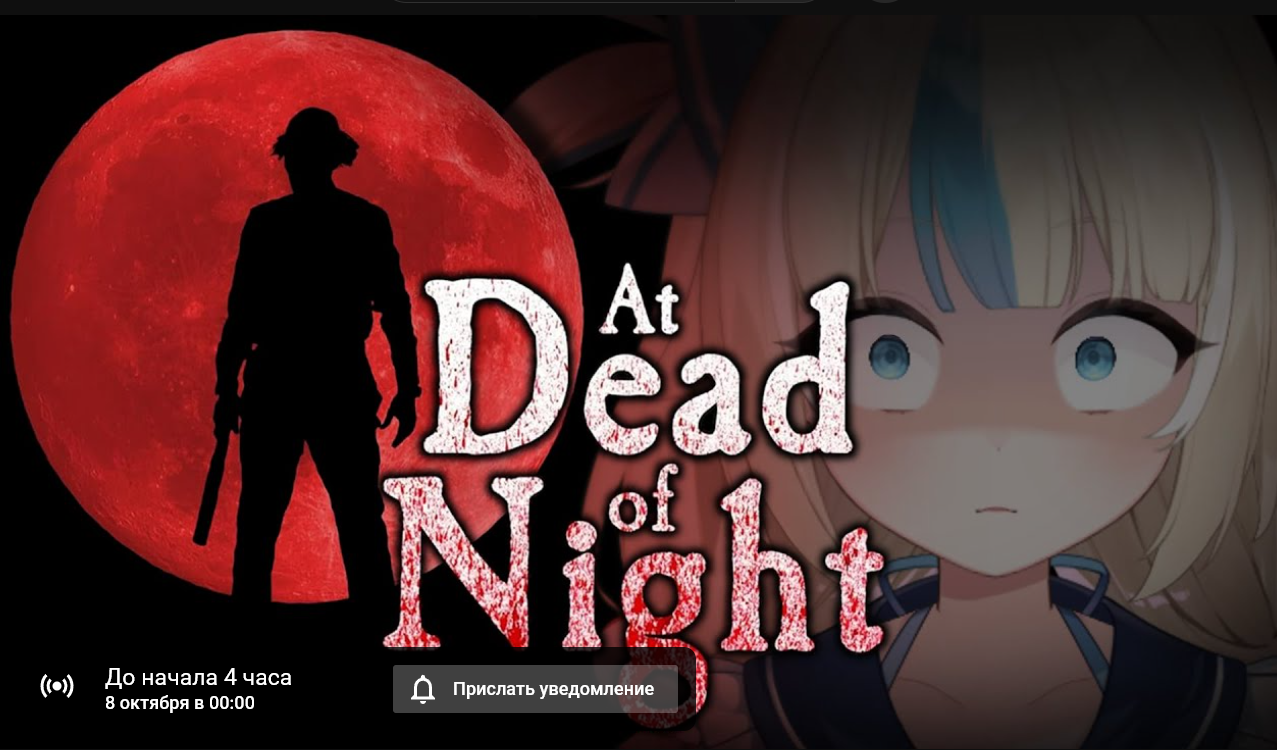Click the word "Dead" in the title
This screenshot has height=750, width=1277.
[637, 372]
